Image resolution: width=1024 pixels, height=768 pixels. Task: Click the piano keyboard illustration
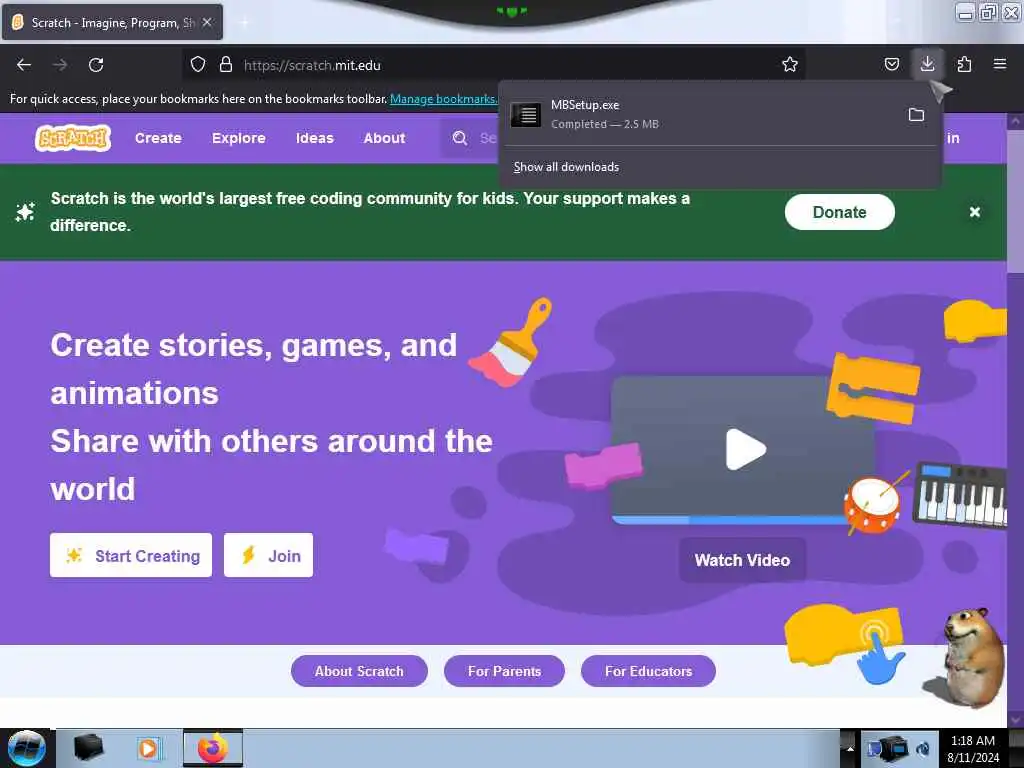click(960, 495)
